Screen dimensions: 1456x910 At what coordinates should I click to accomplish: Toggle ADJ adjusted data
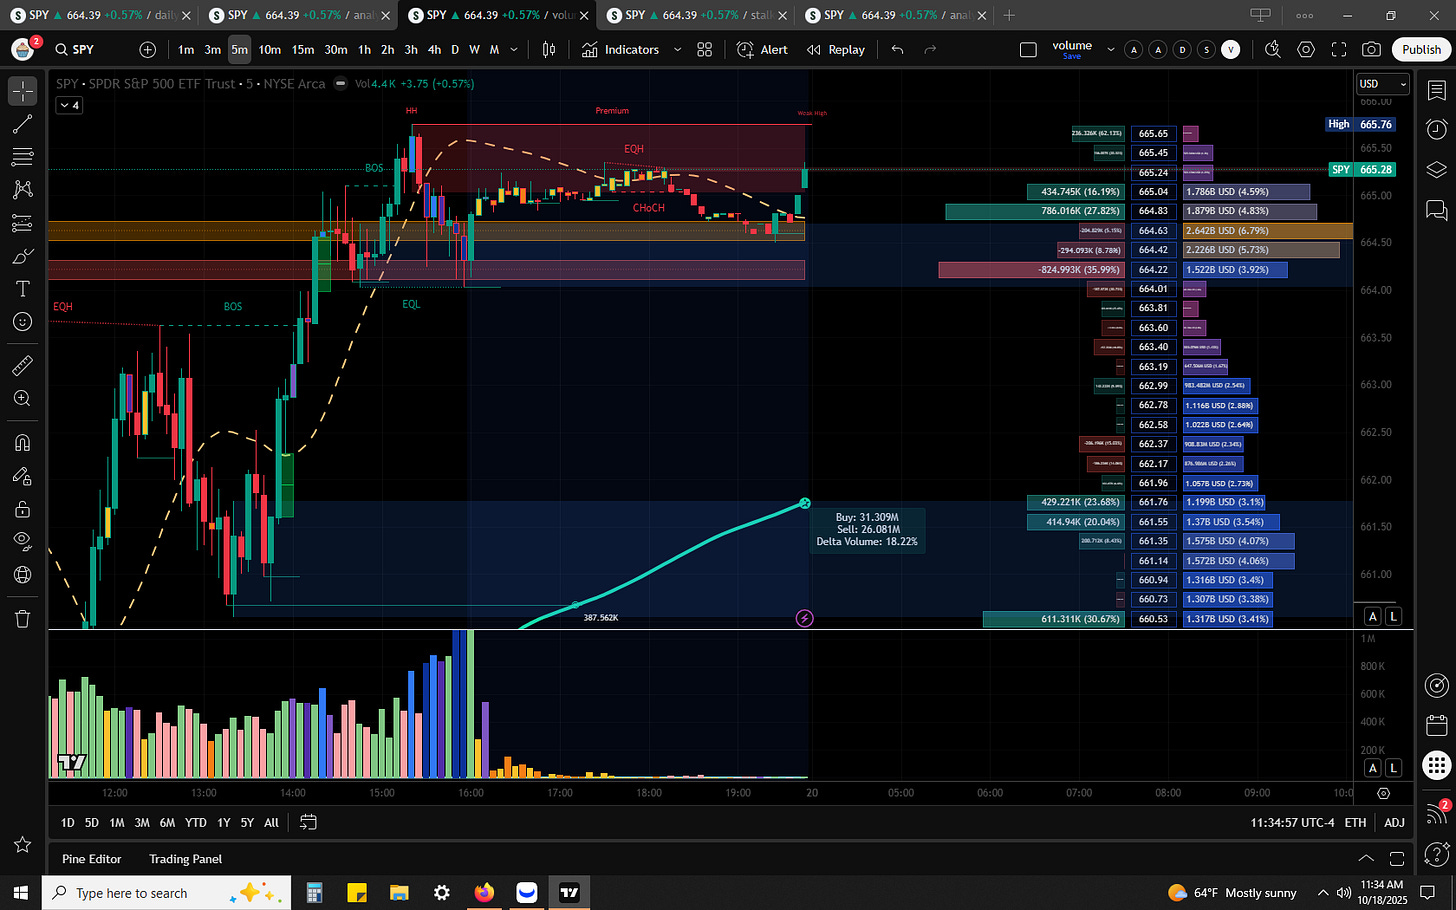tap(1394, 822)
